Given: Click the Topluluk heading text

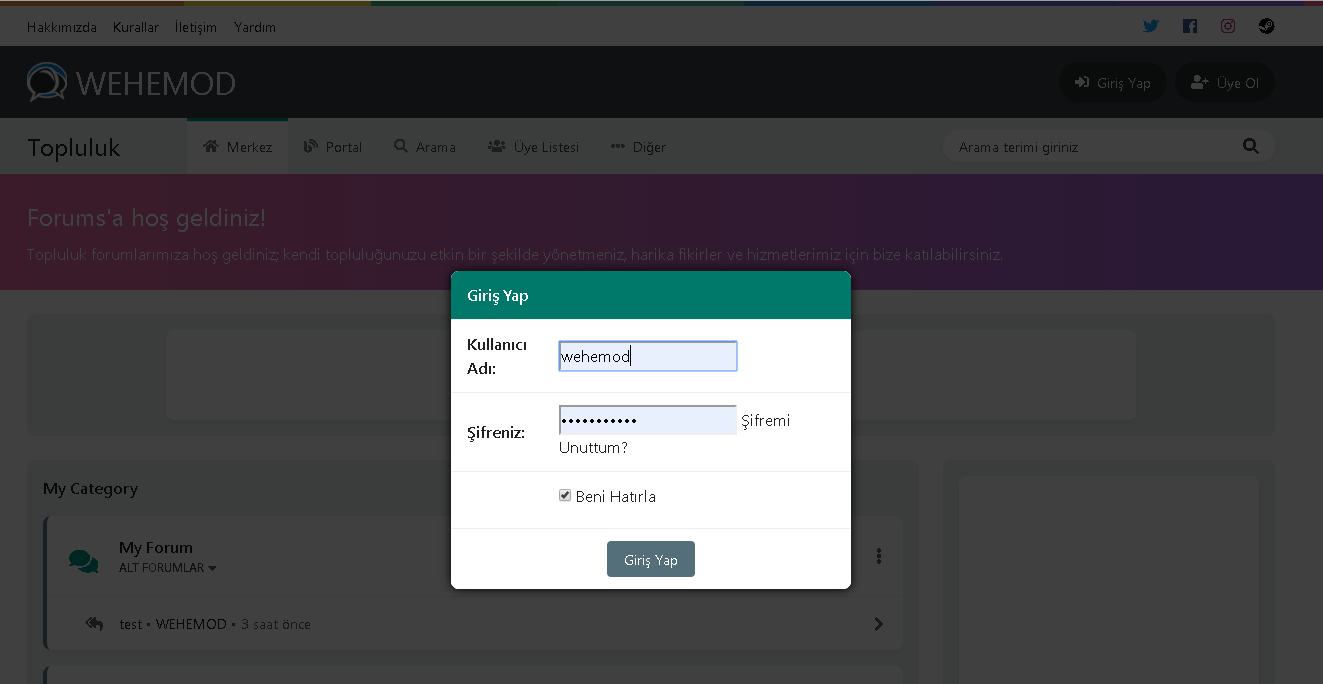Looking at the screenshot, I should (74, 148).
